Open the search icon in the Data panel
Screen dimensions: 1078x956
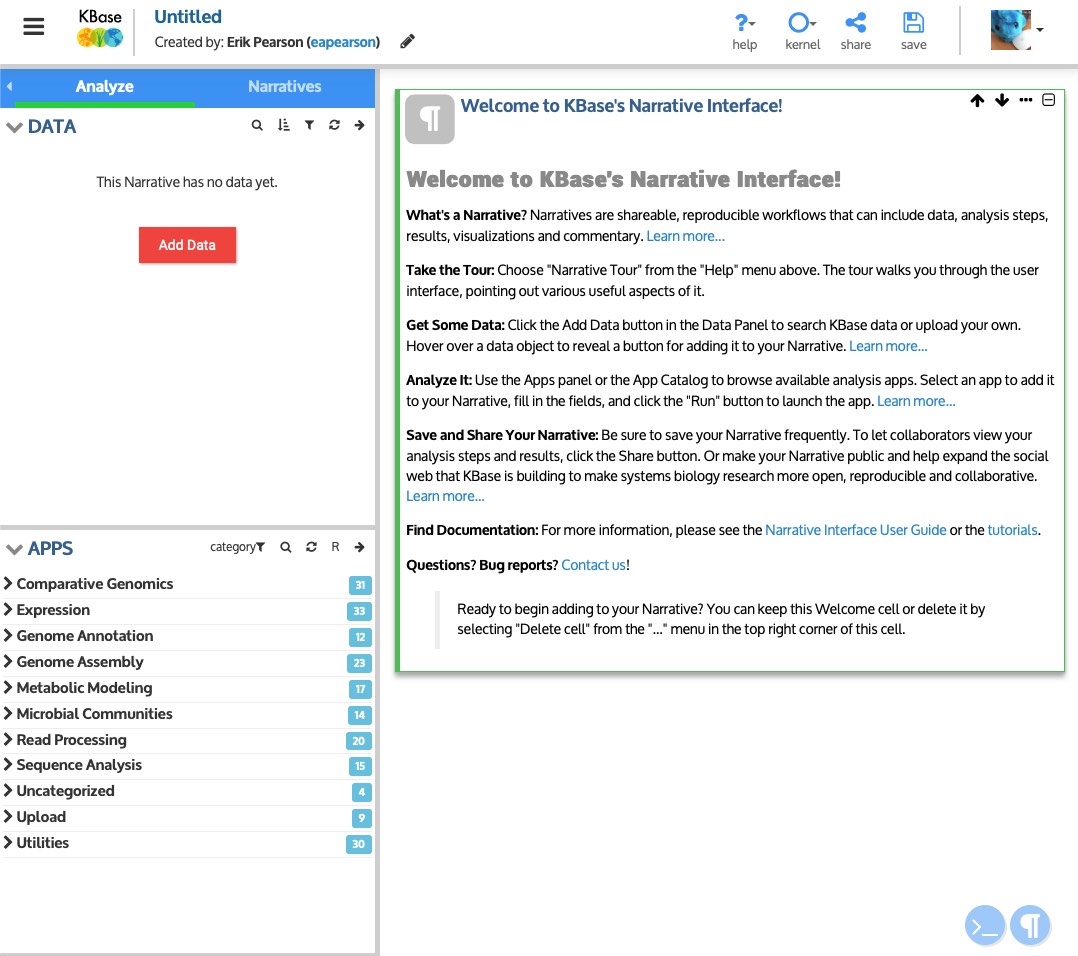[257, 125]
